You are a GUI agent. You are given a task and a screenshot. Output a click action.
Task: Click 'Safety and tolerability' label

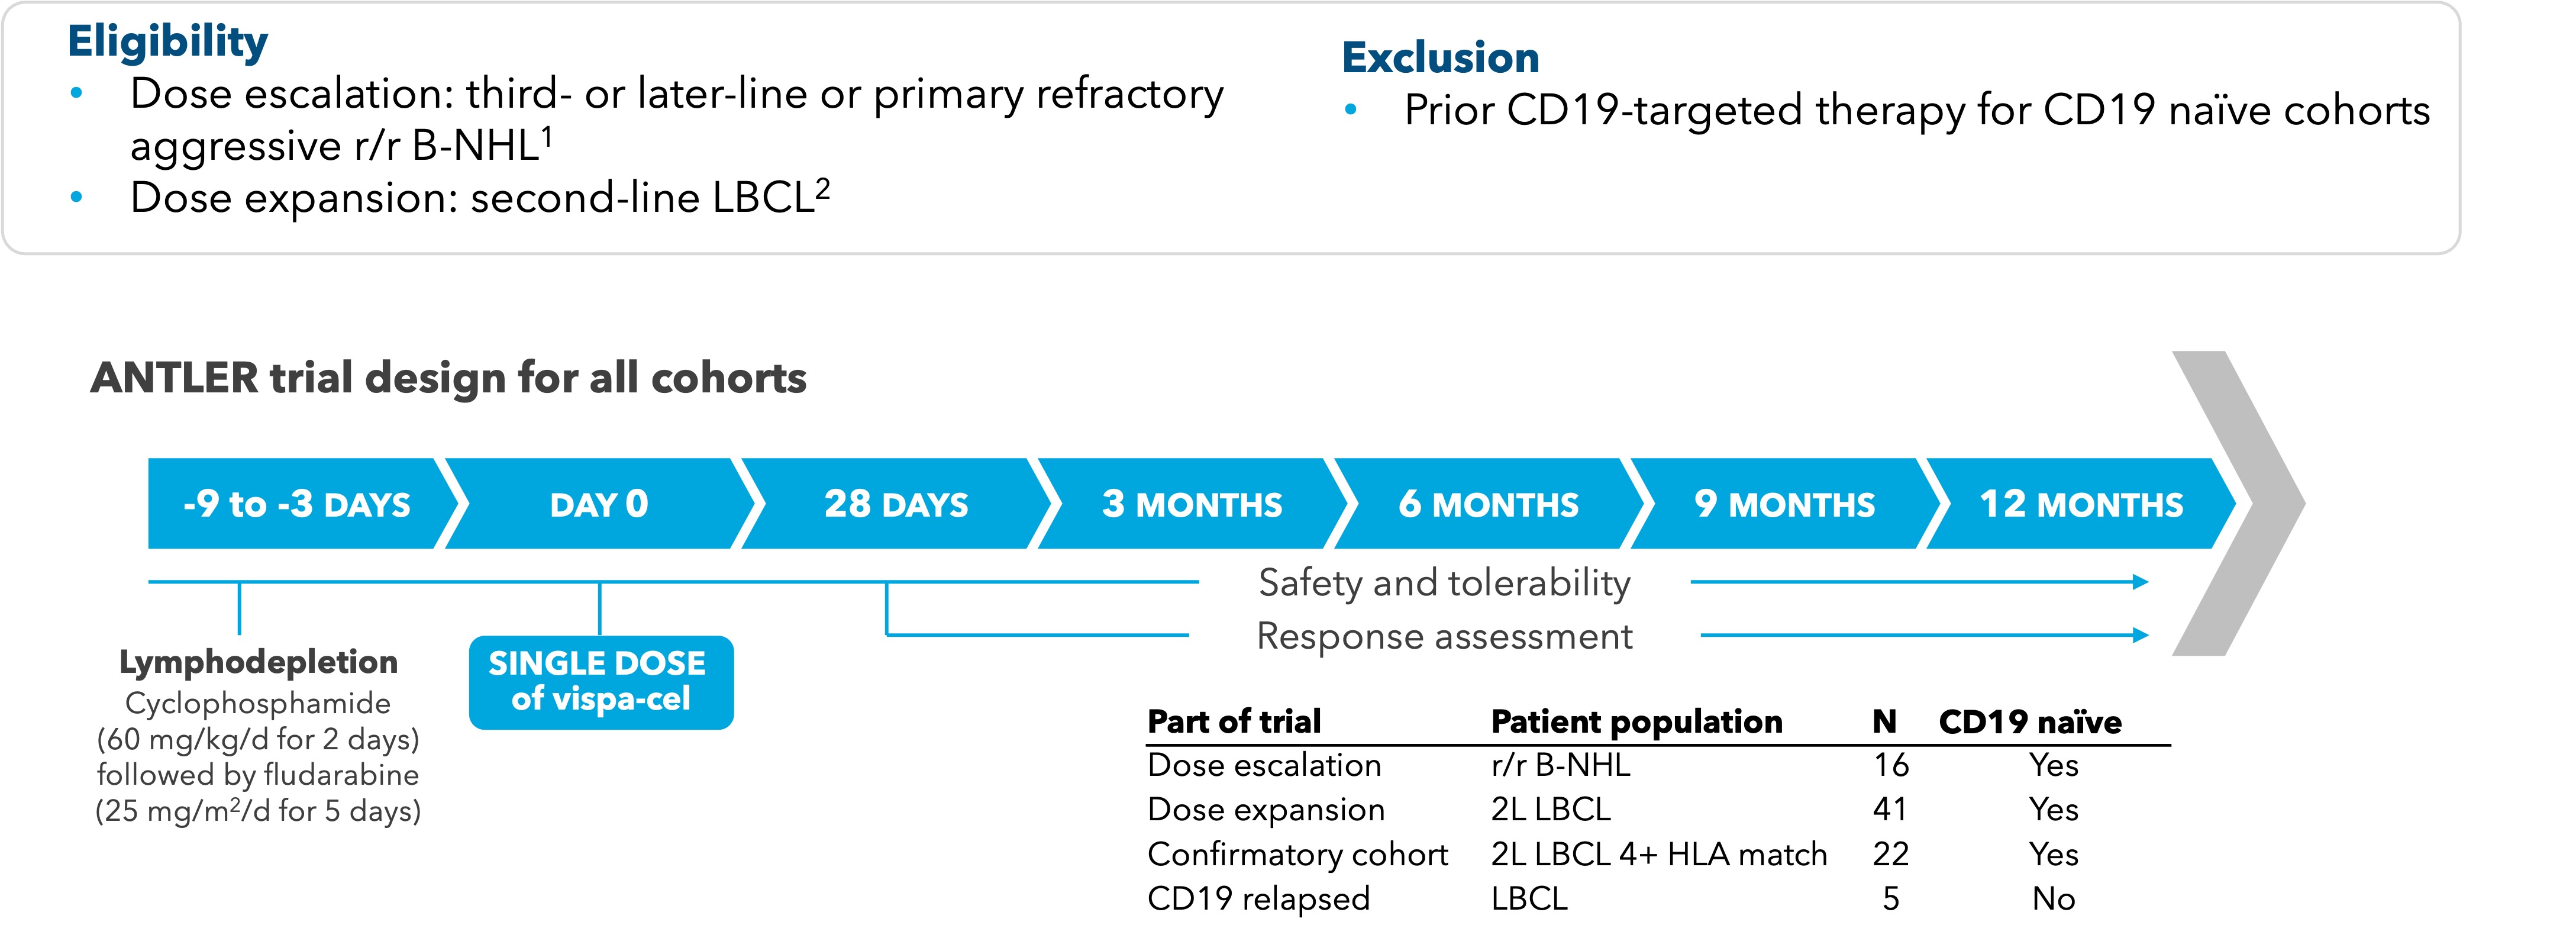[1444, 583]
